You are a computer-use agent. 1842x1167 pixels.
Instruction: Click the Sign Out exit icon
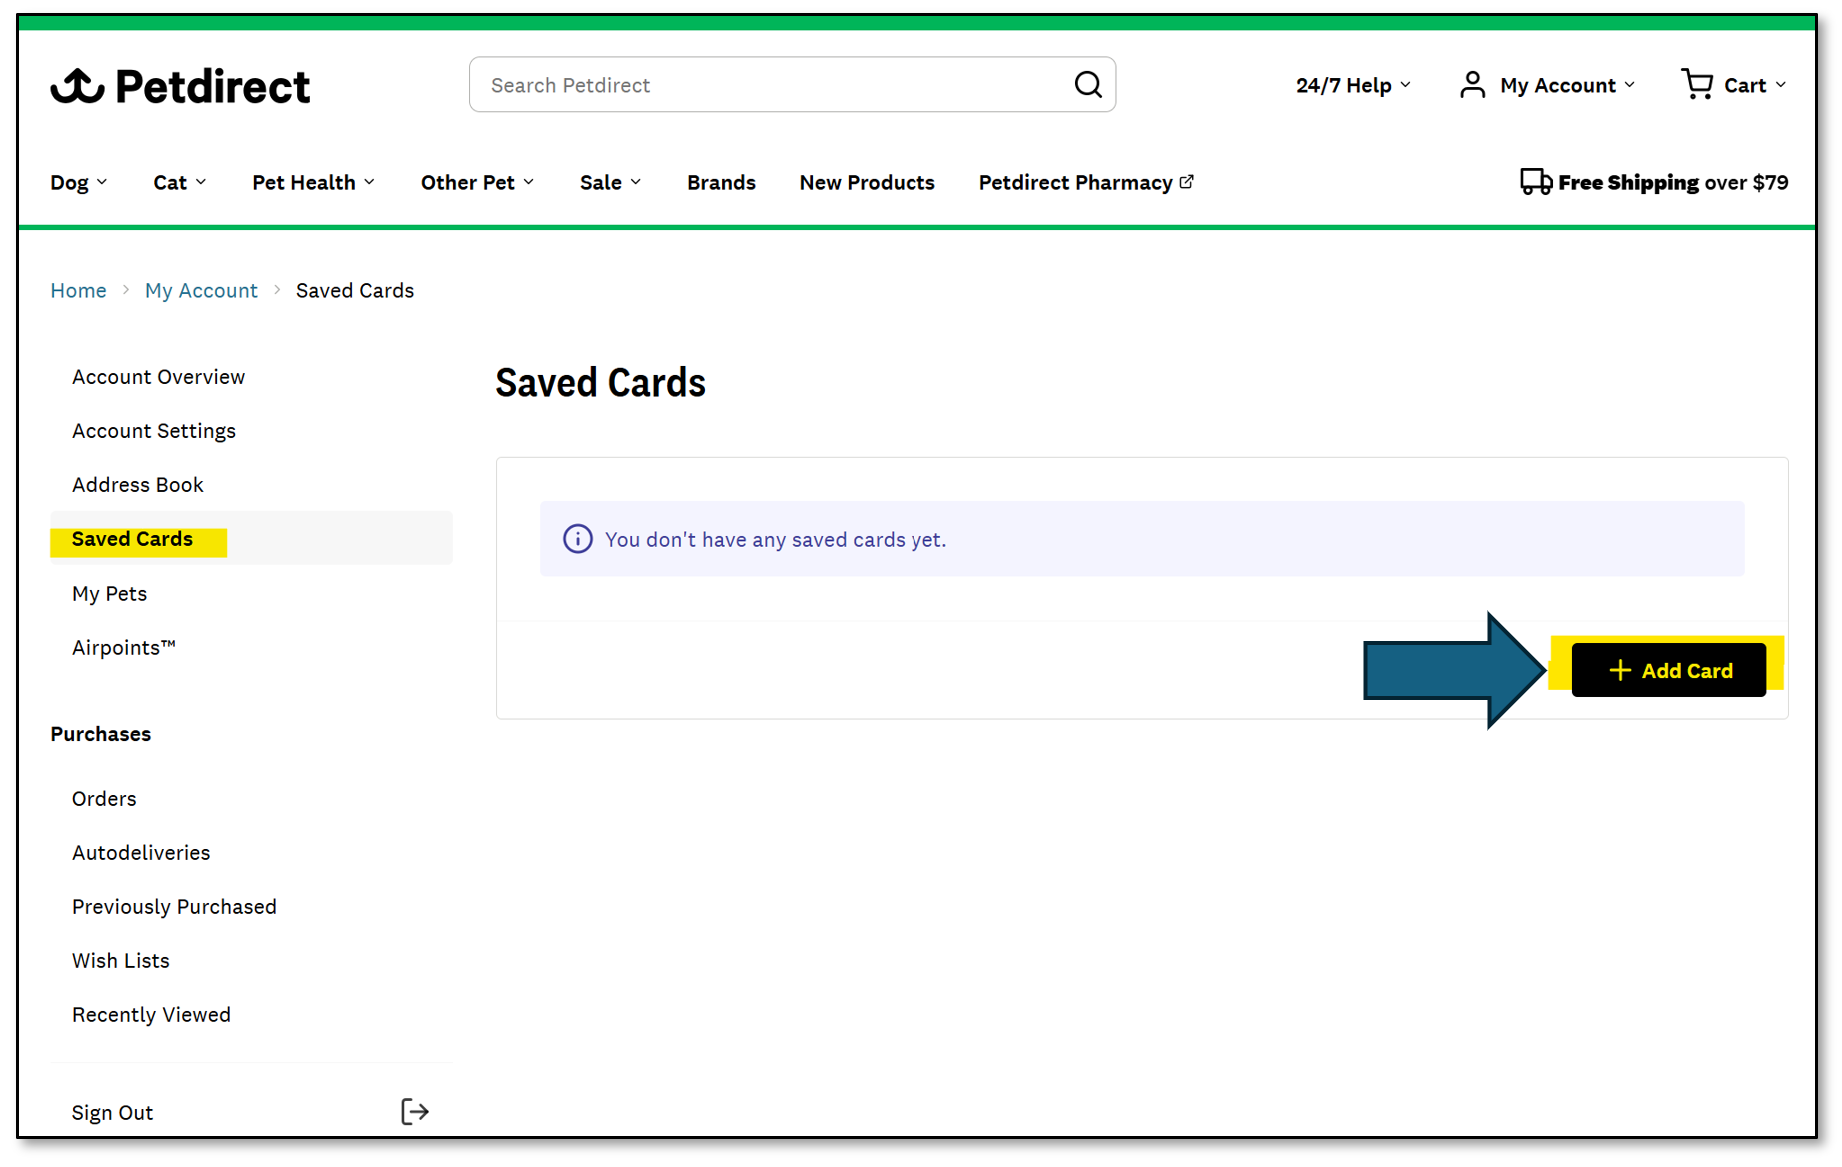click(415, 1111)
